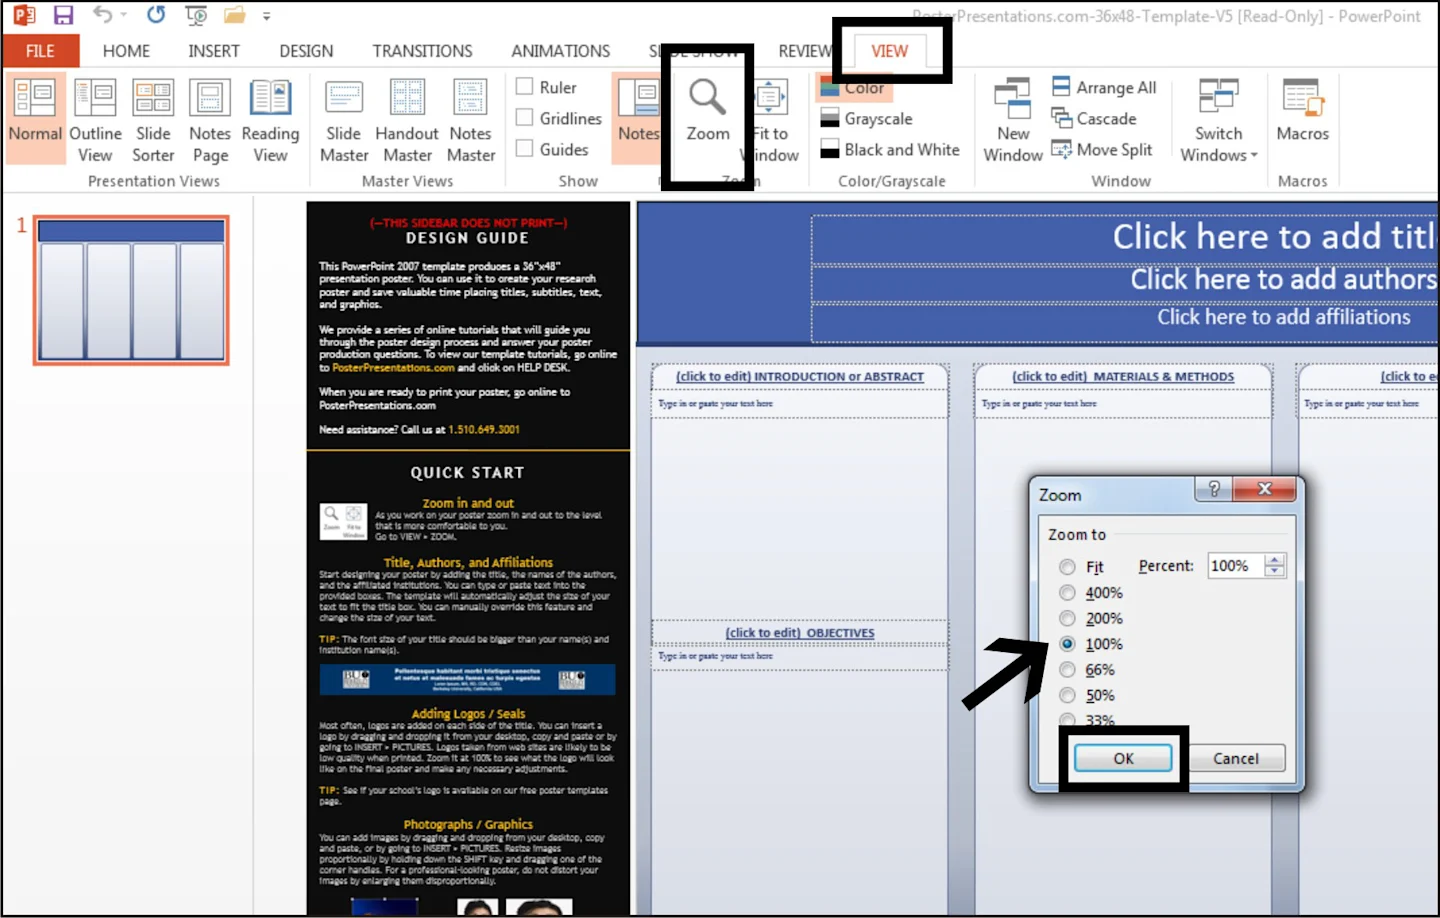Viewport: 1440px width, 918px height.
Task: Confirm zoom by clicking OK
Action: 1122,758
